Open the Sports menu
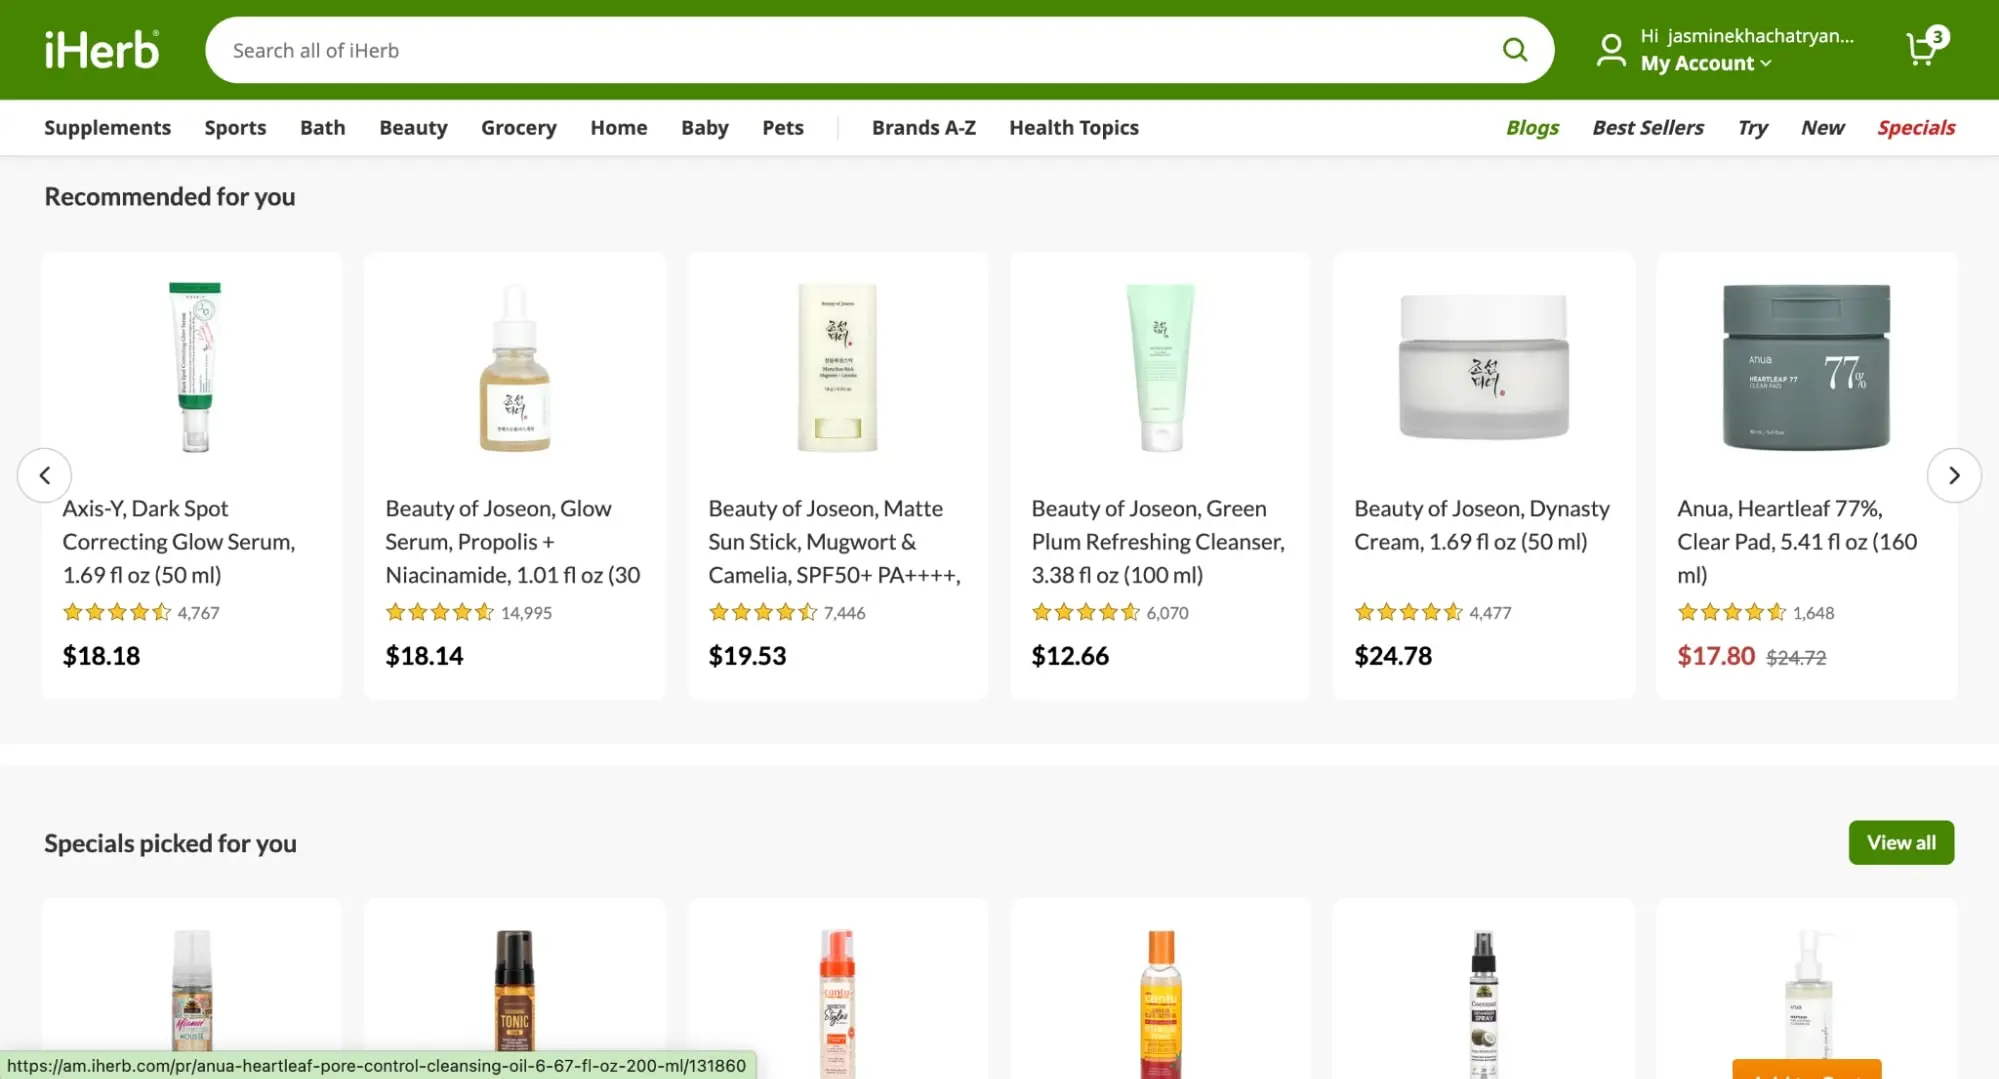This screenshot has height=1079, width=1999. click(x=235, y=128)
